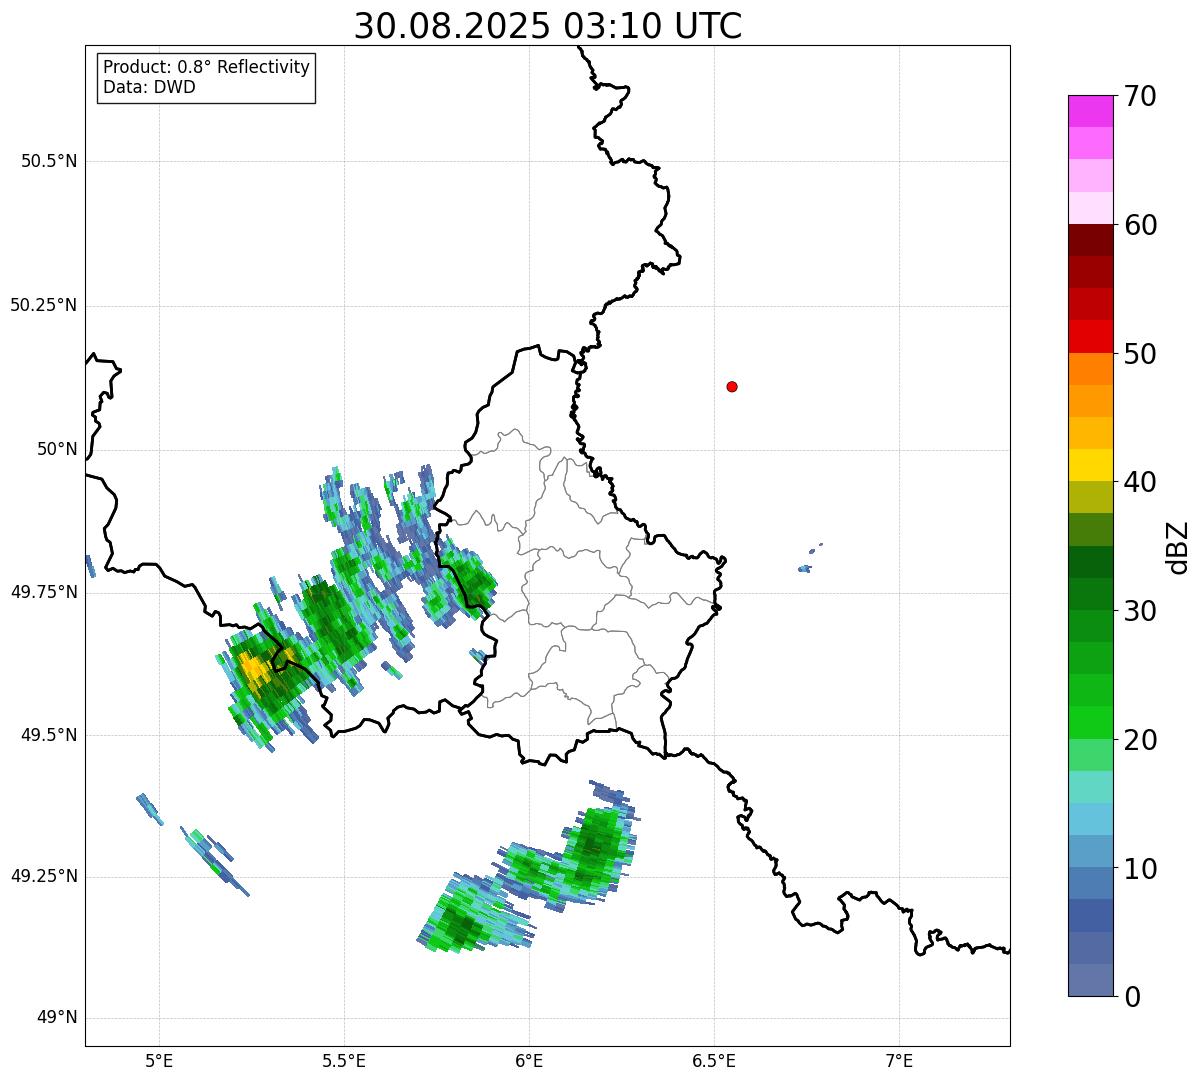Click the magenta top colorbar segment
This screenshot has width=1202, height=1081.
(1091, 111)
